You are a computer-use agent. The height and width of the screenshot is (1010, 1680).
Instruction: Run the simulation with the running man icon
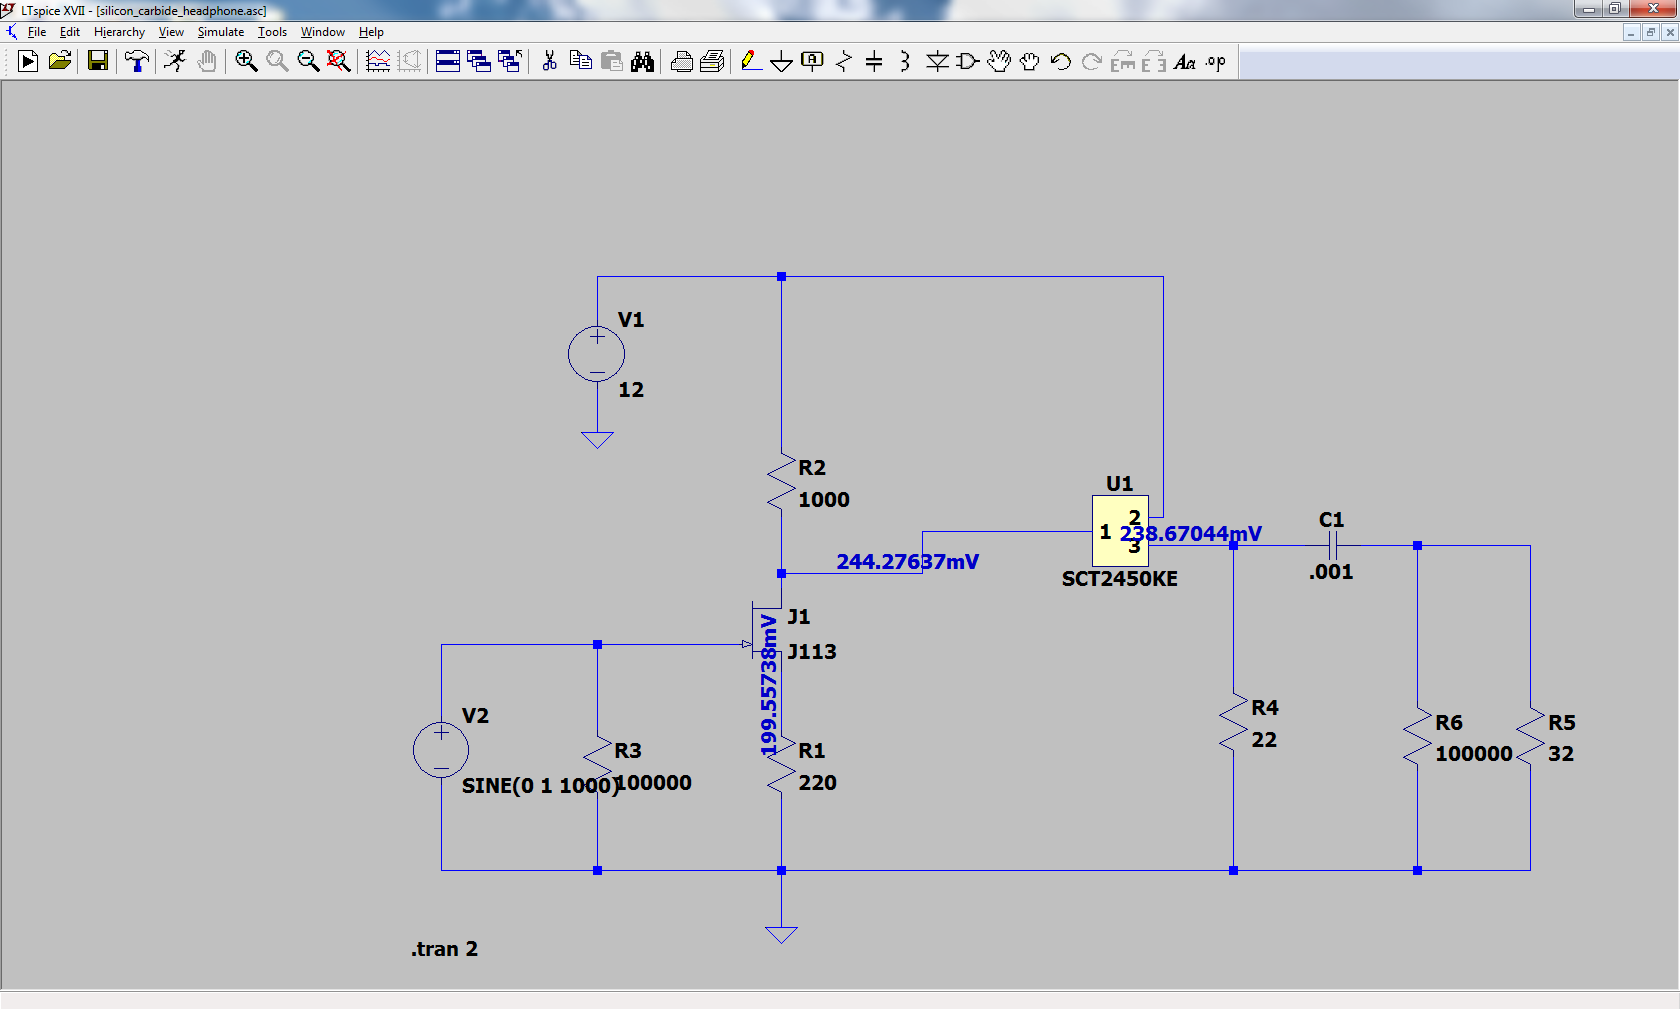tap(175, 62)
